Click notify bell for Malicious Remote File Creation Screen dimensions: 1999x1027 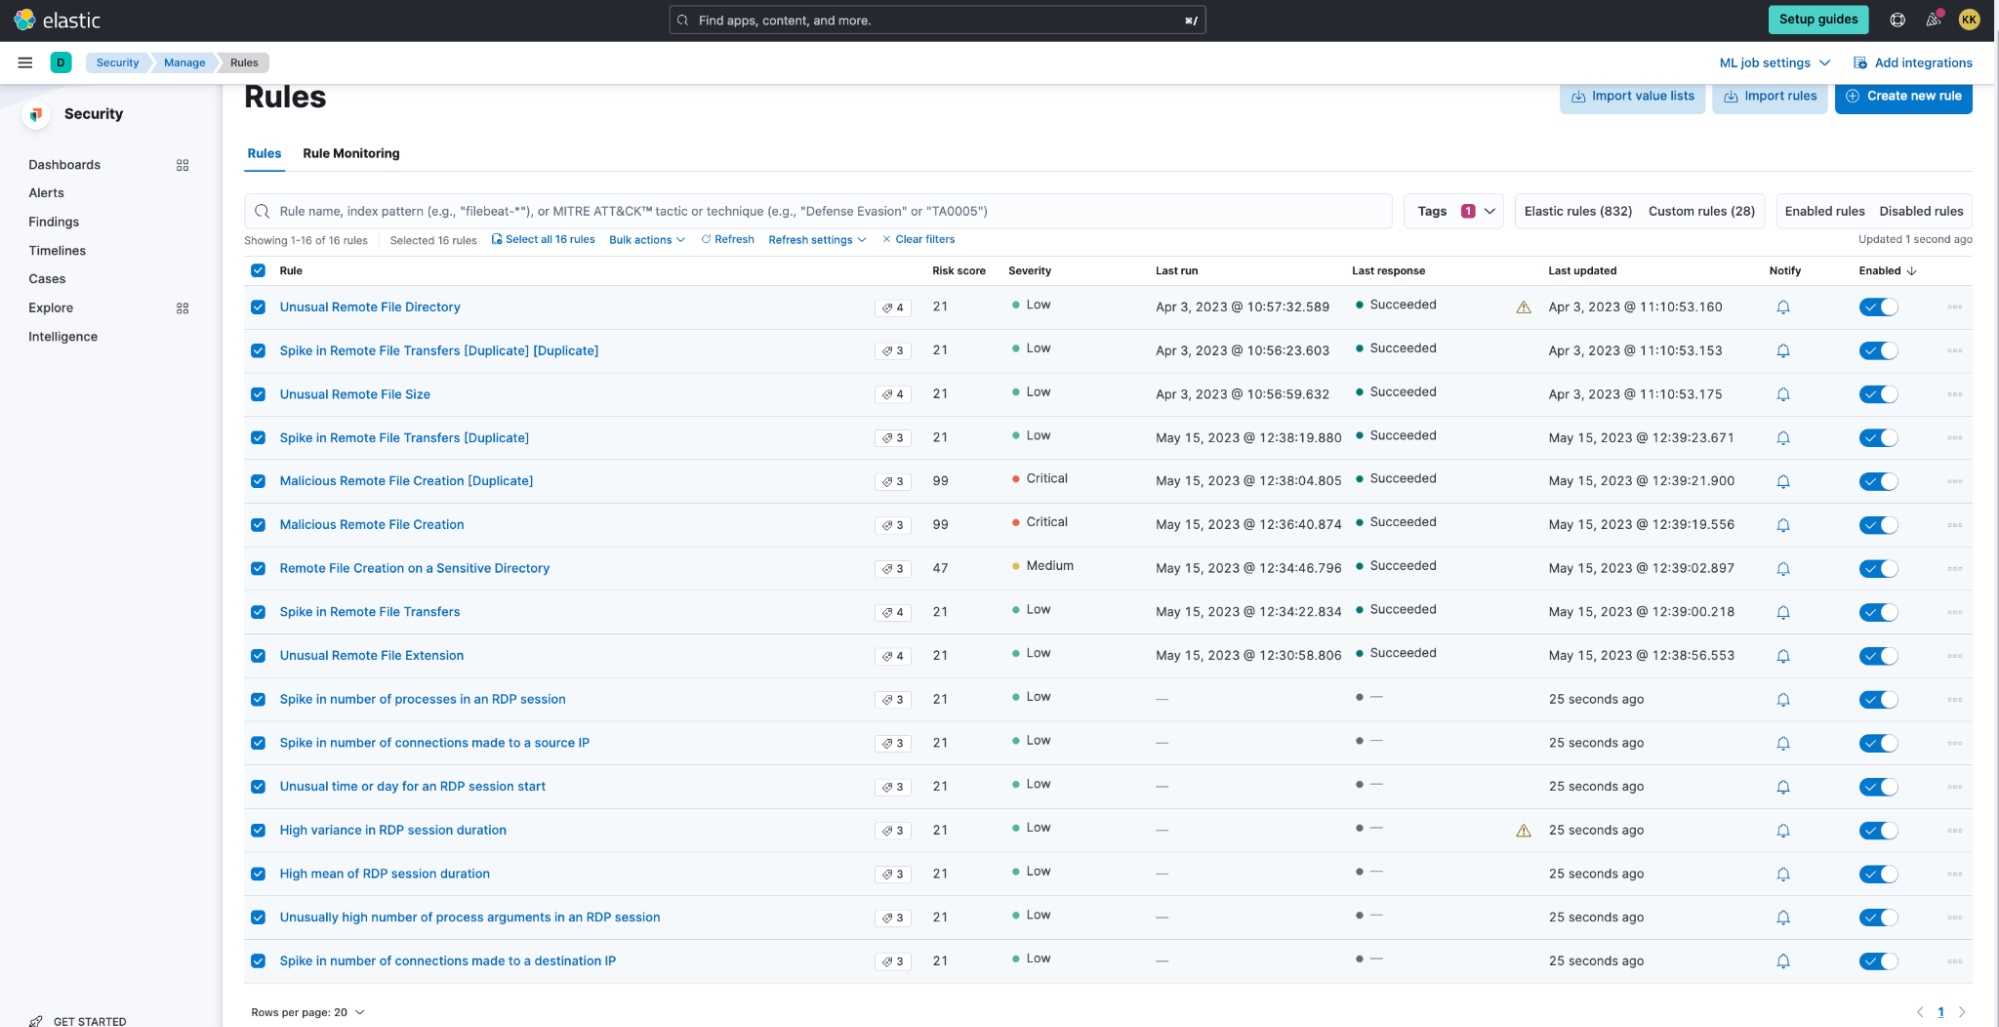[1783, 525]
